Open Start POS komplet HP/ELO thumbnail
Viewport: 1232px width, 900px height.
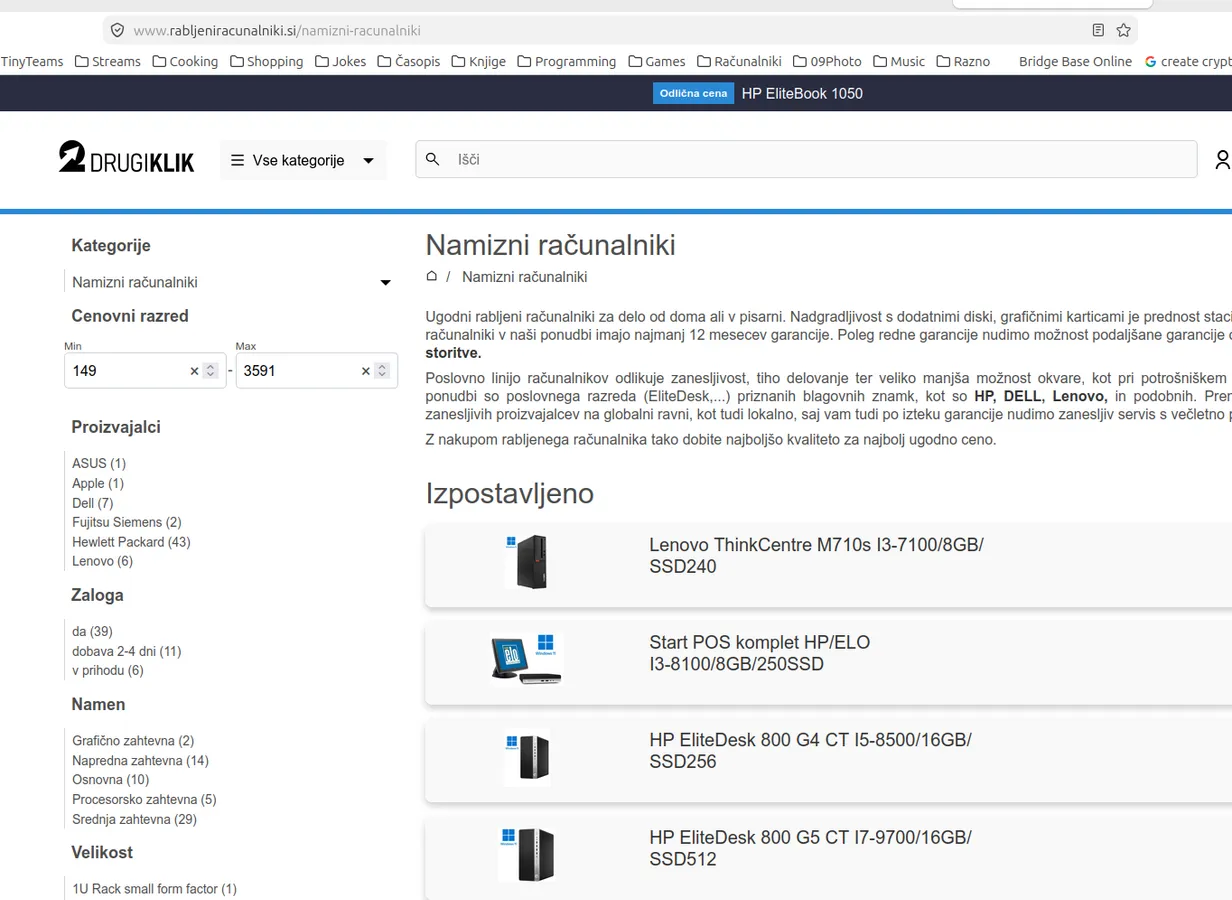(x=527, y=658)
